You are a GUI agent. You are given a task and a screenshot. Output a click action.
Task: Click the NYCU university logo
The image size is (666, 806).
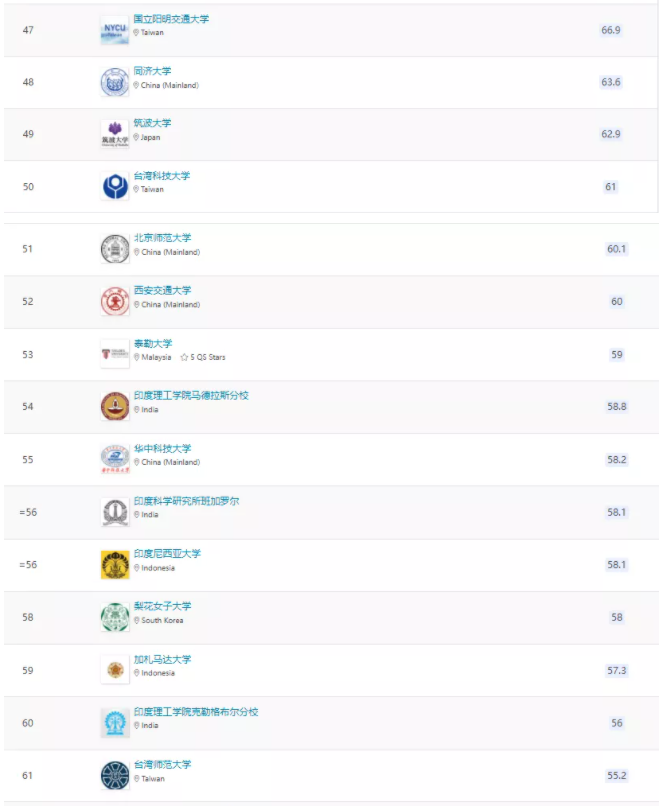[x=115, y=30]
